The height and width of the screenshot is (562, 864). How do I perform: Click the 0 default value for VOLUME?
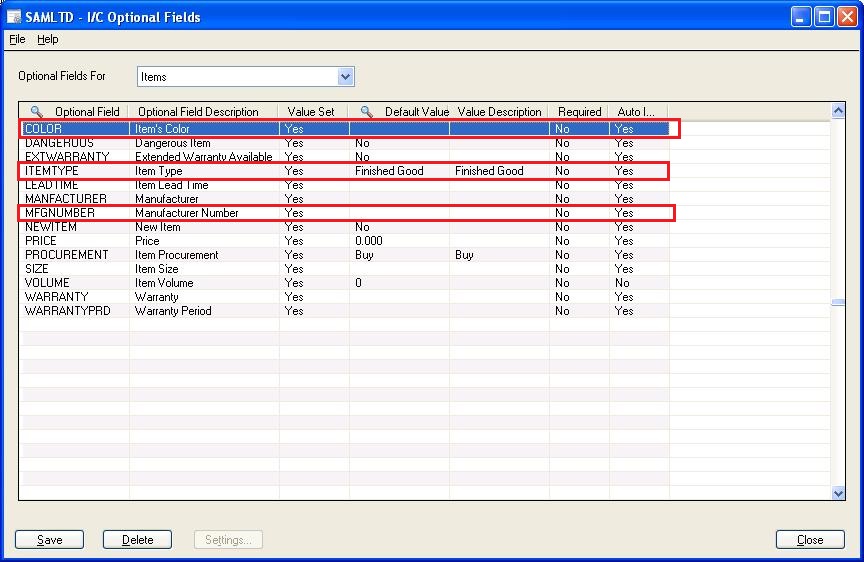click(x=399, y=283)
